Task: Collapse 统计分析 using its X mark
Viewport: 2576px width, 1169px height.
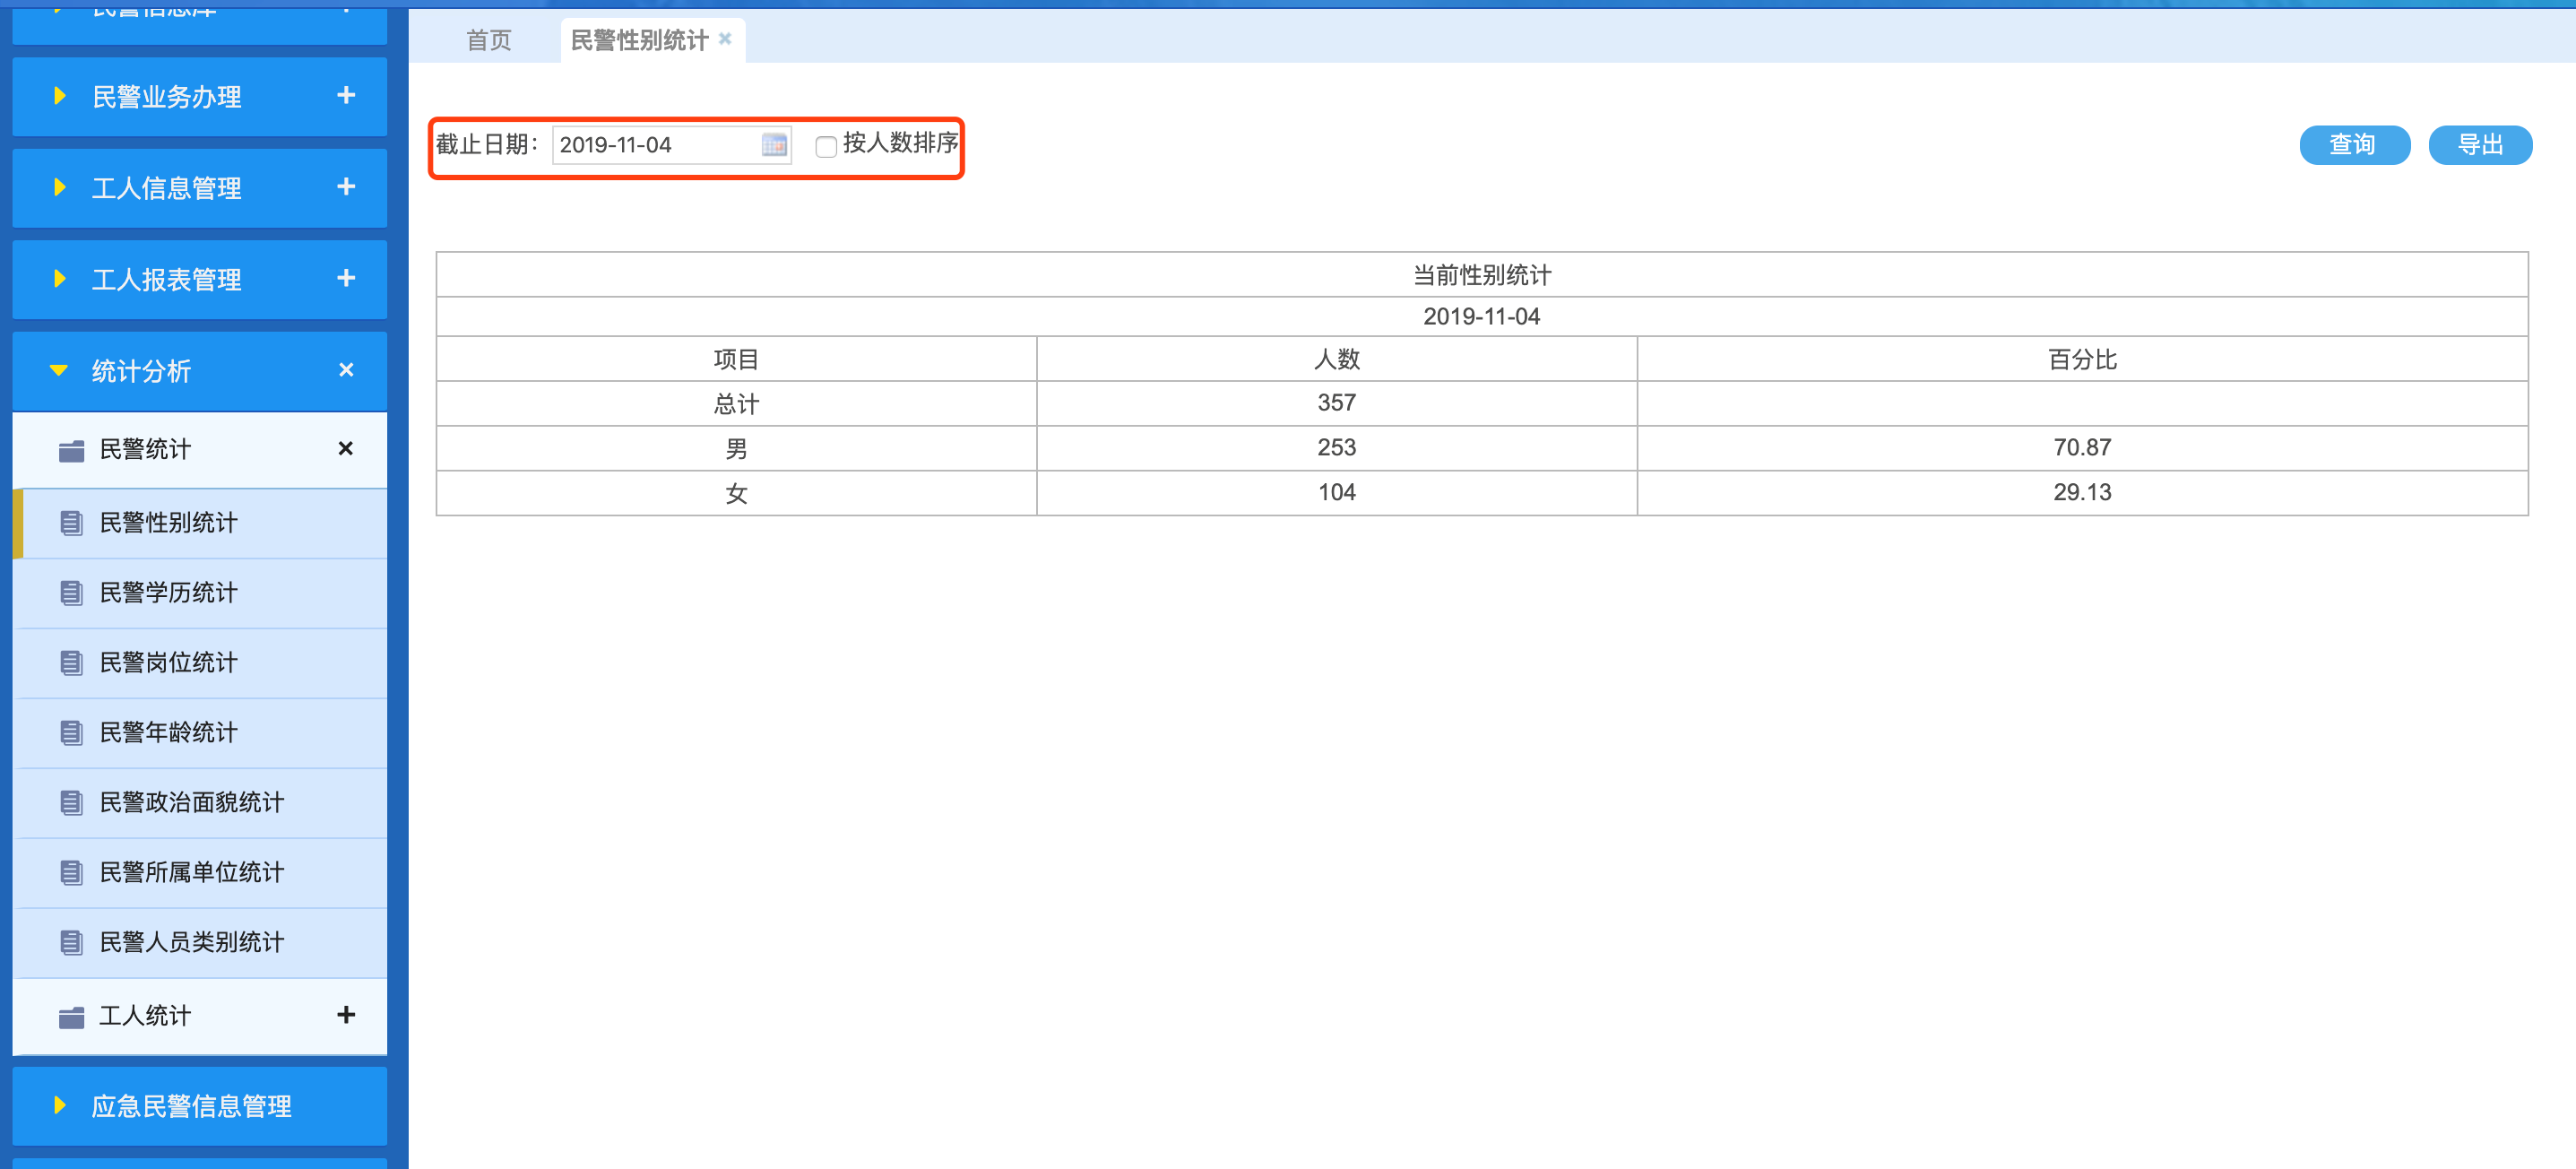Action: click(x=346, y=369)
